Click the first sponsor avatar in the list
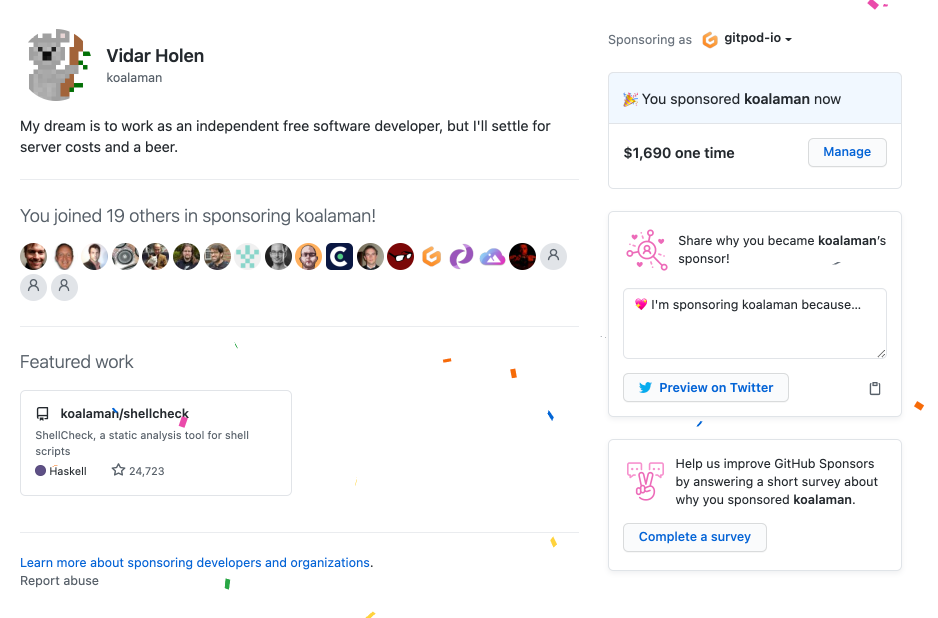 point(34,257)
